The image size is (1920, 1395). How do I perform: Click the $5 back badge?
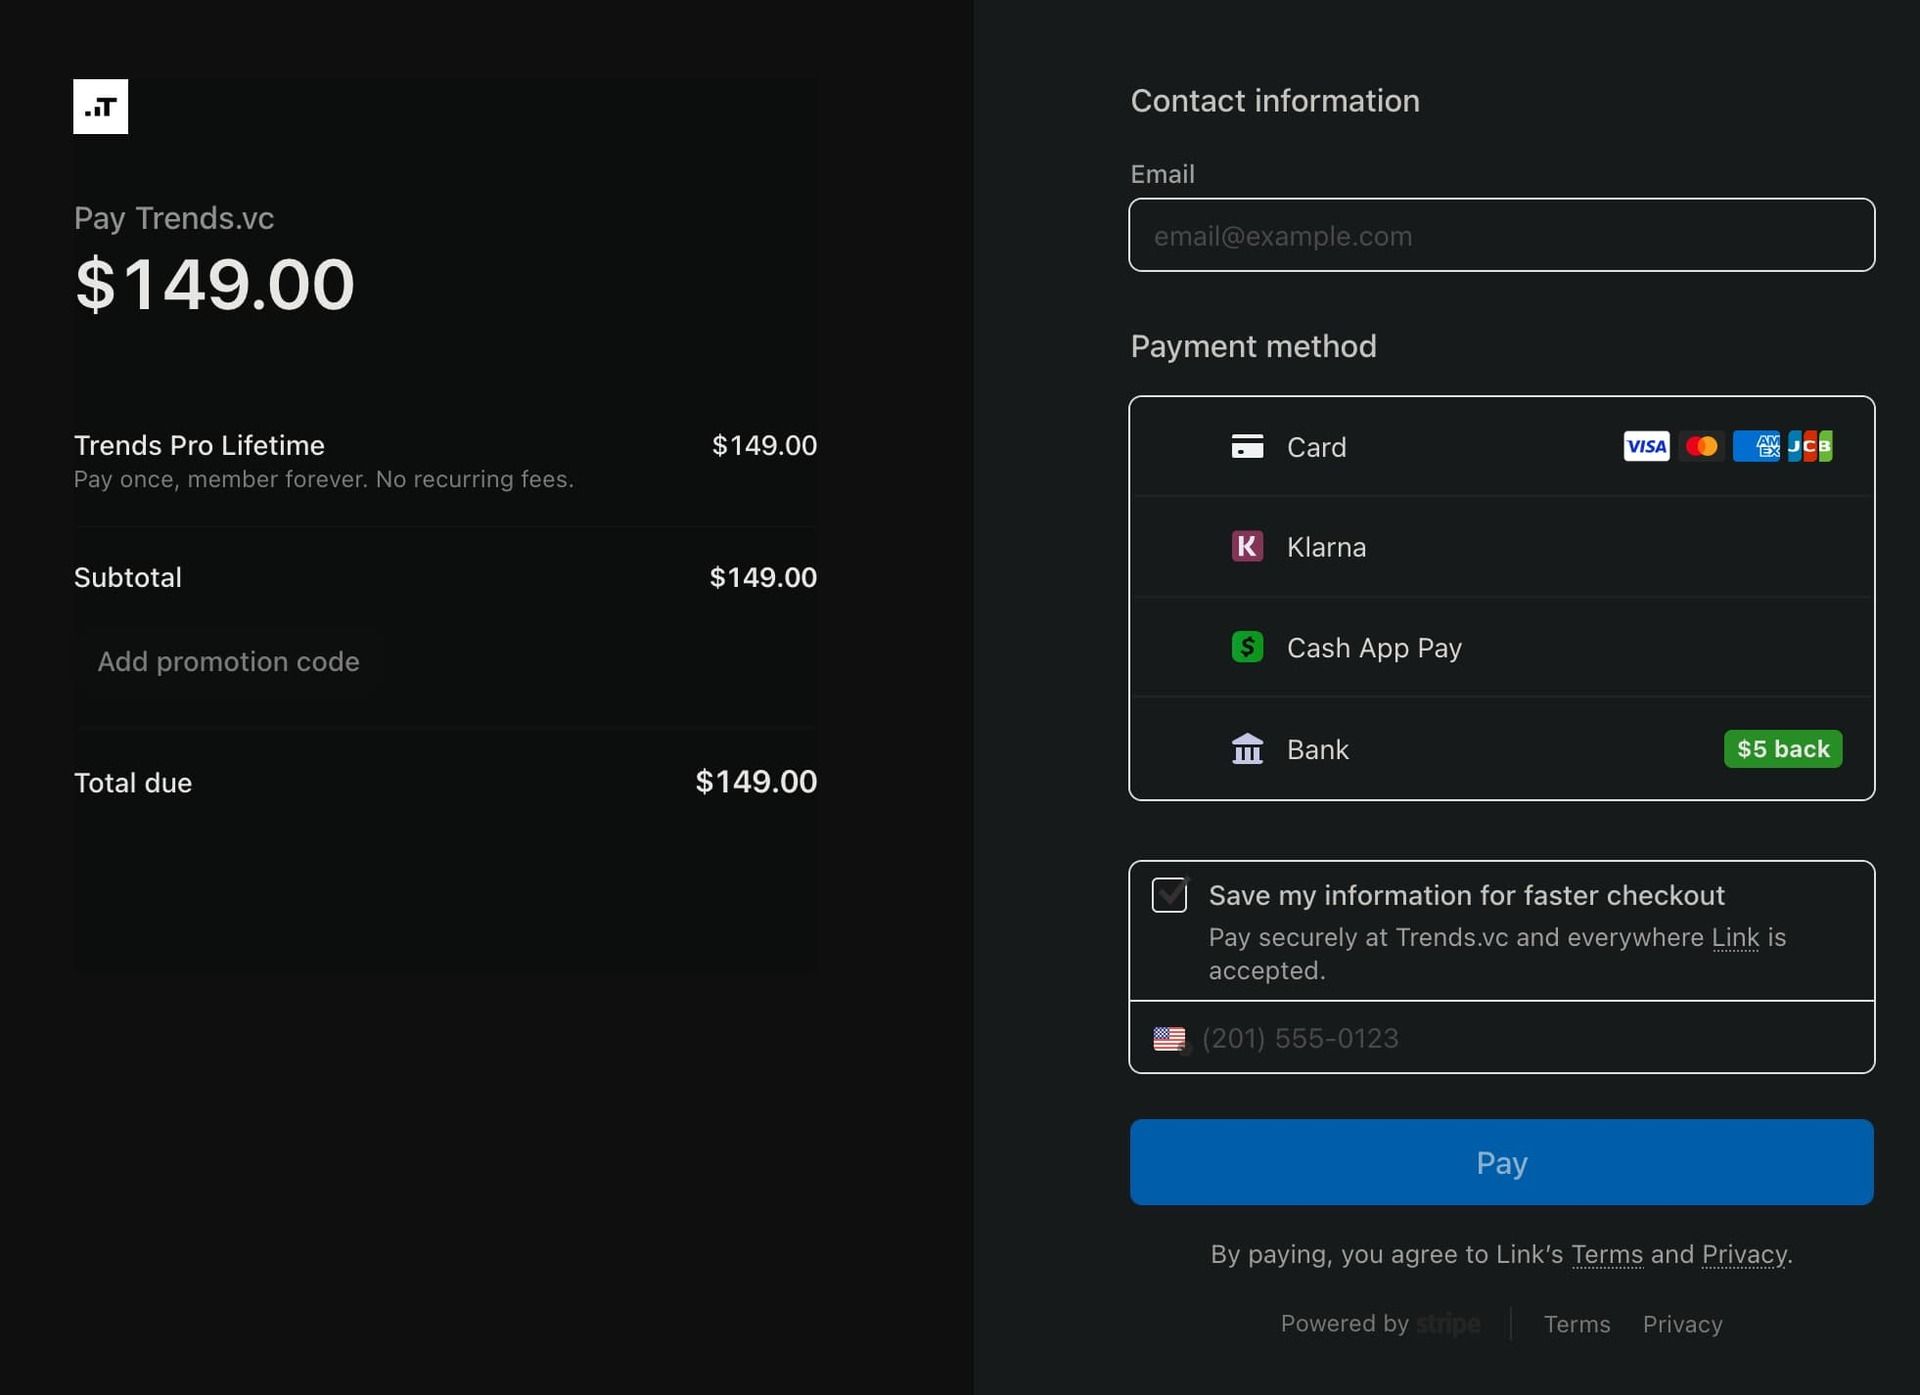[1782, 749]
